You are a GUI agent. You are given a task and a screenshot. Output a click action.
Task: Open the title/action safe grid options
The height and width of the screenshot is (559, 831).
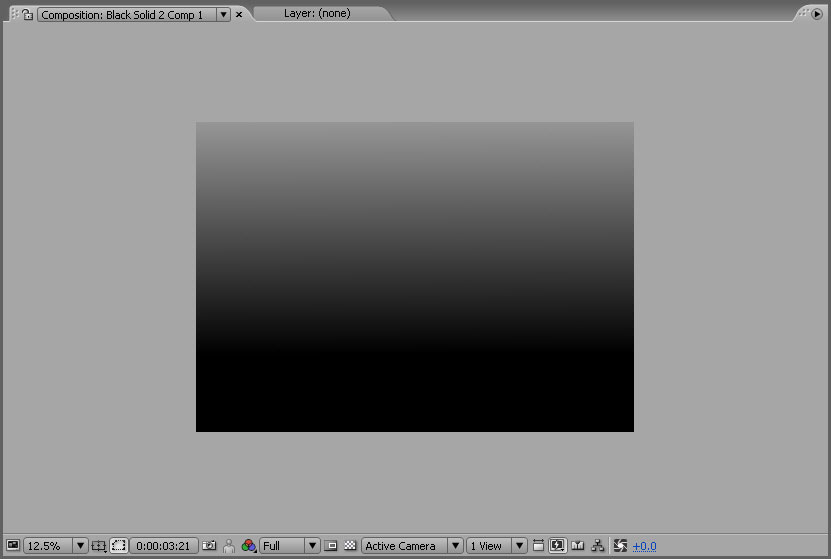(99, 545)
